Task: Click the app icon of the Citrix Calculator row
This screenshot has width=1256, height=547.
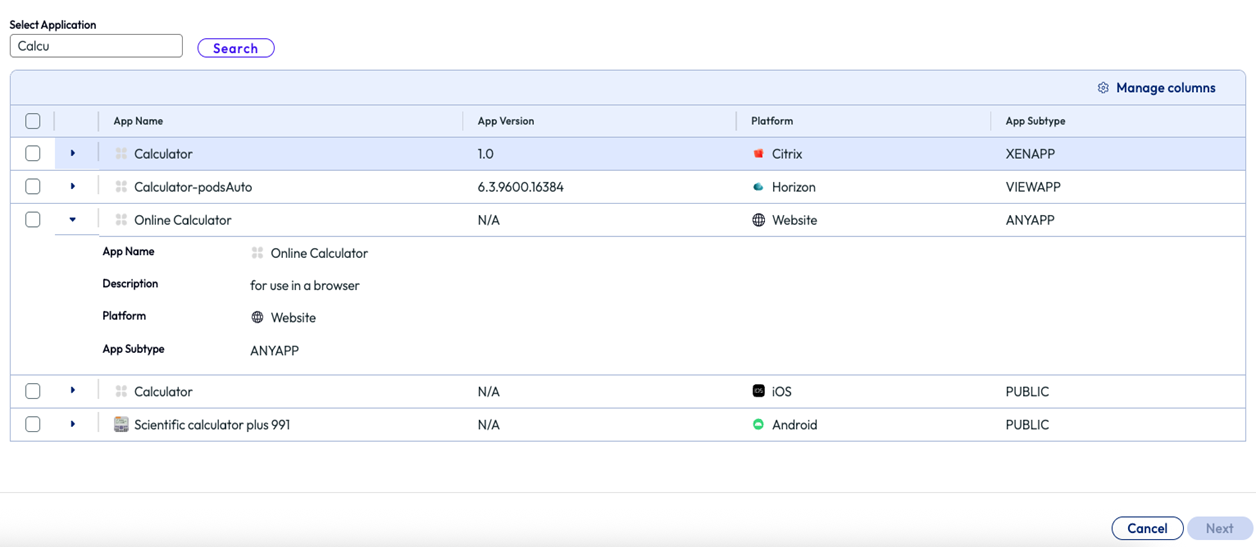Action: pyautogui.click(x=121, y=154)
